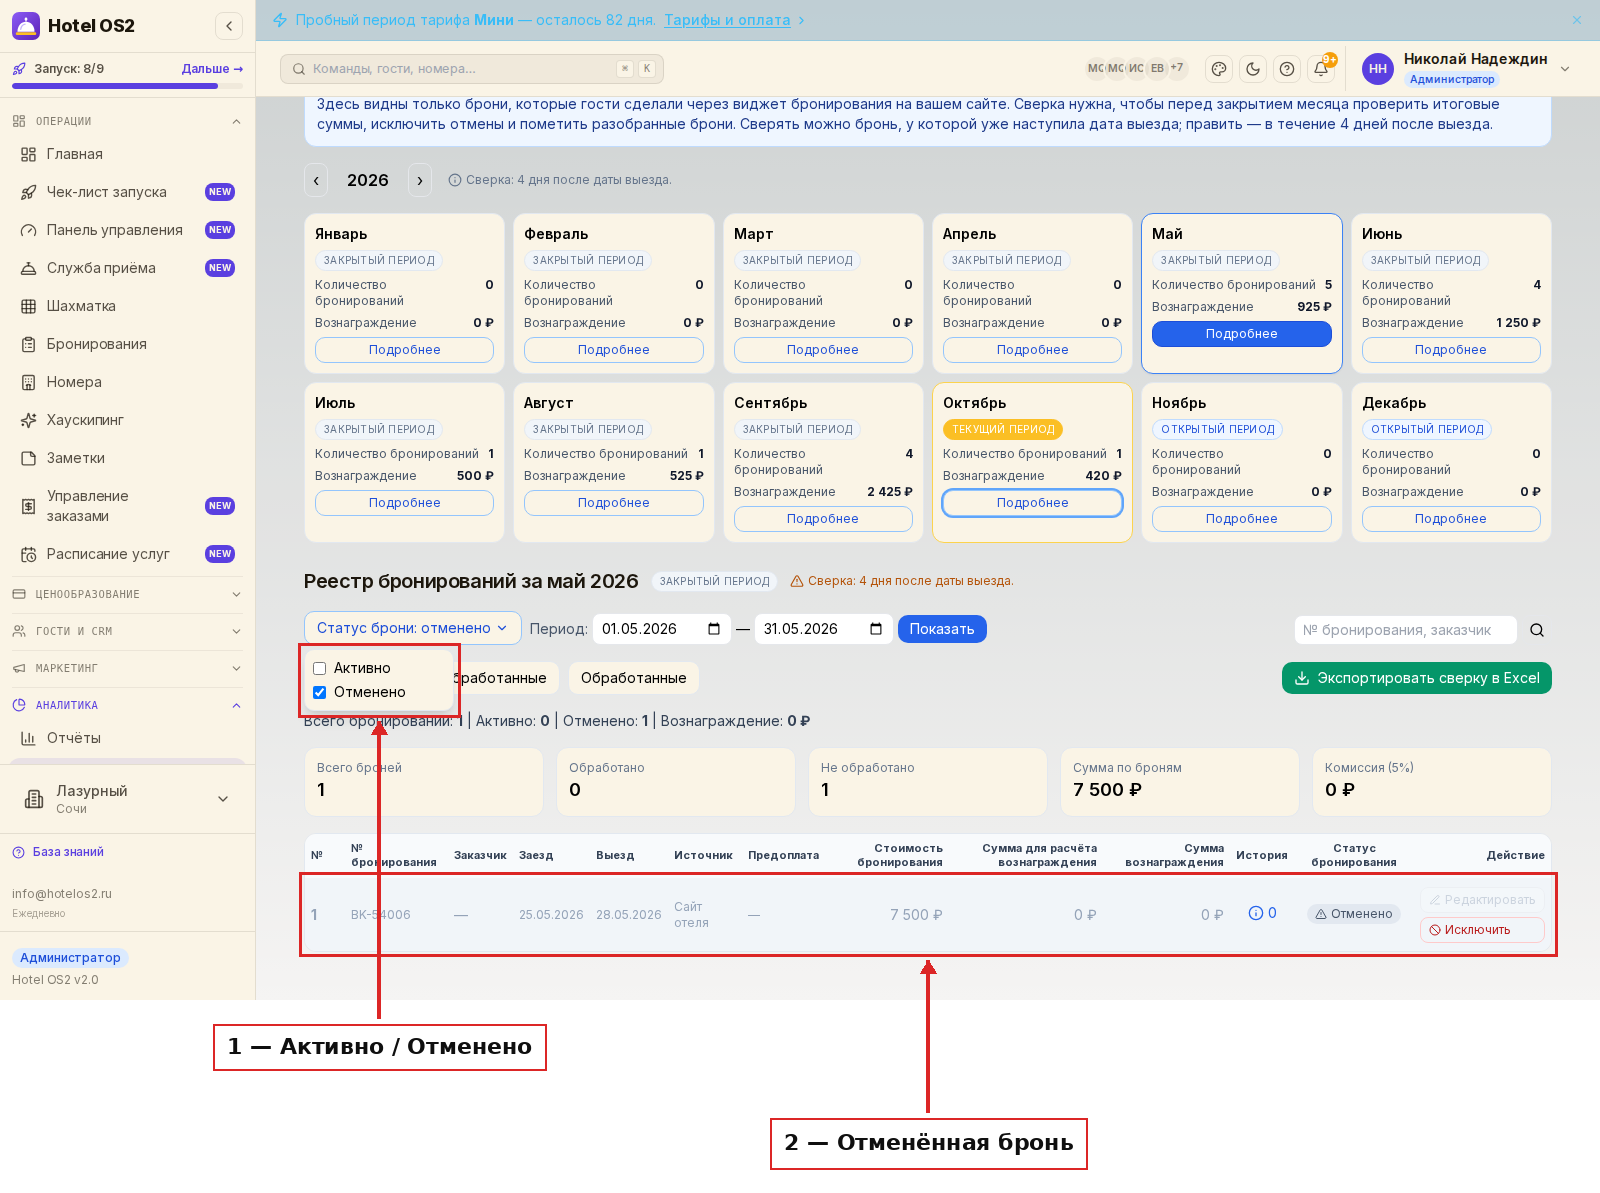Expand the Ценообразование section
The height and width of the screenshot is (1193, 1600).
point(127,594)
